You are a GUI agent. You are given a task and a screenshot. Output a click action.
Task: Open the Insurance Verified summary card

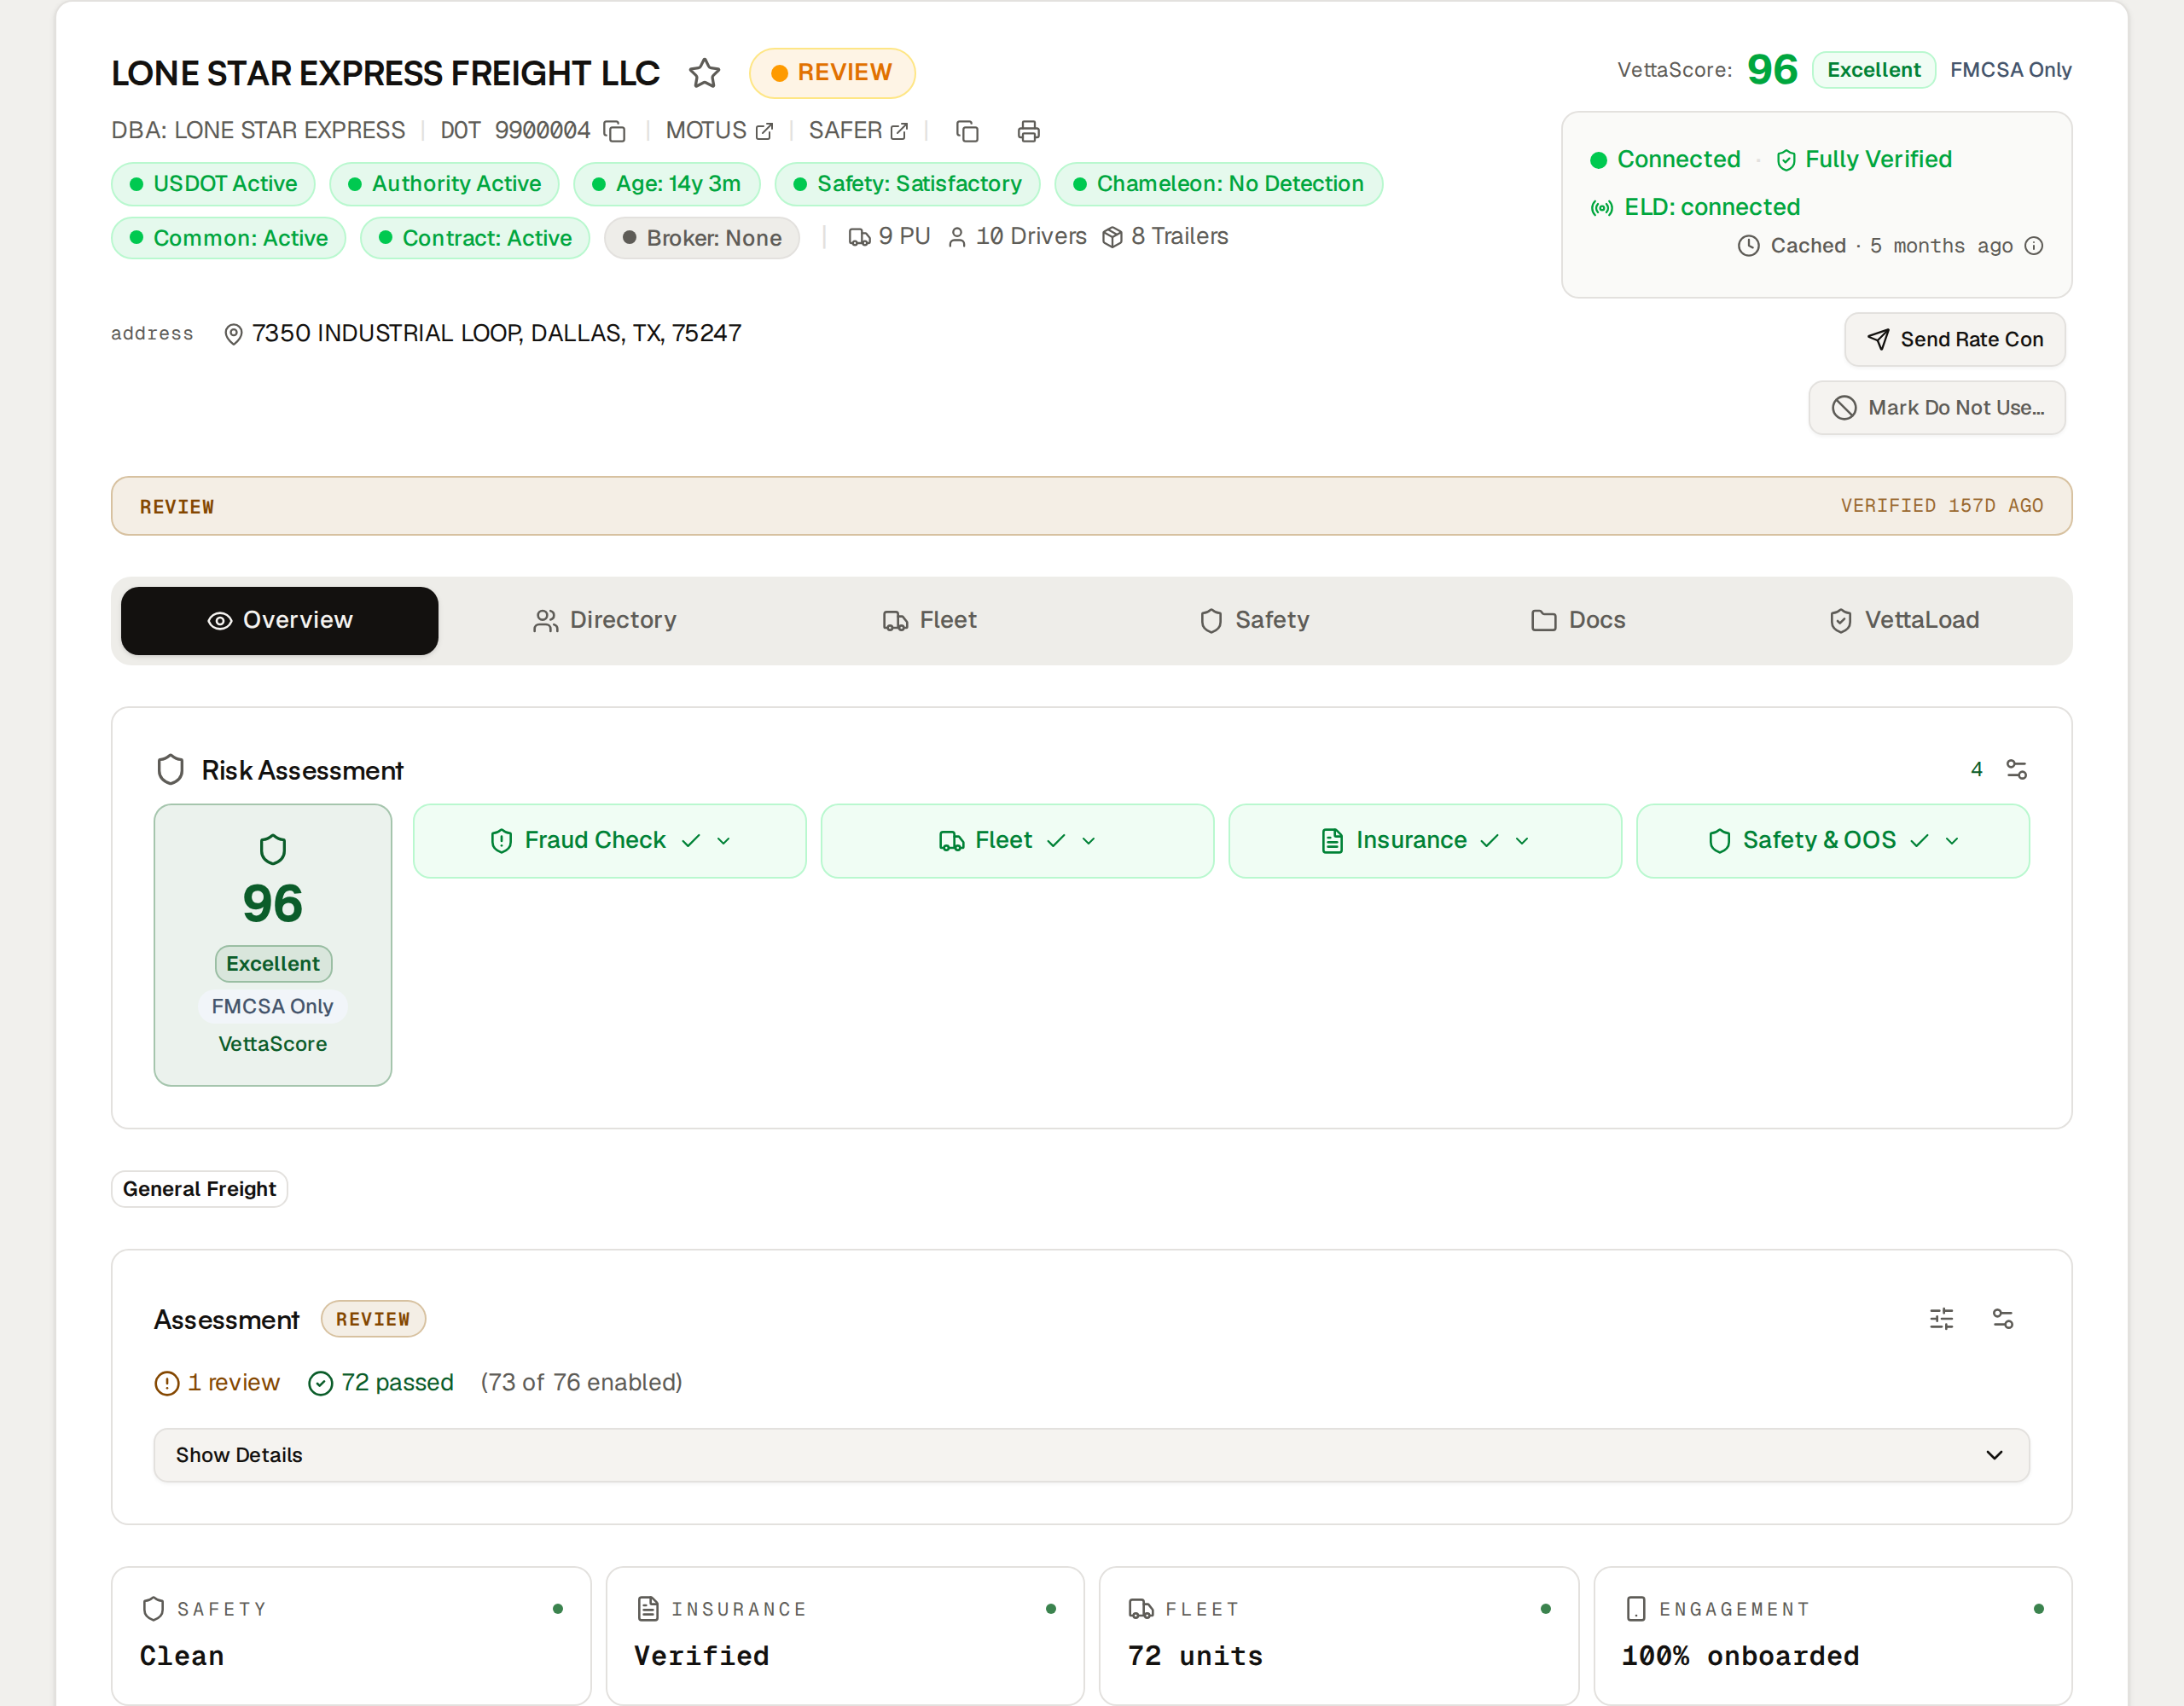click(845, 1636)
